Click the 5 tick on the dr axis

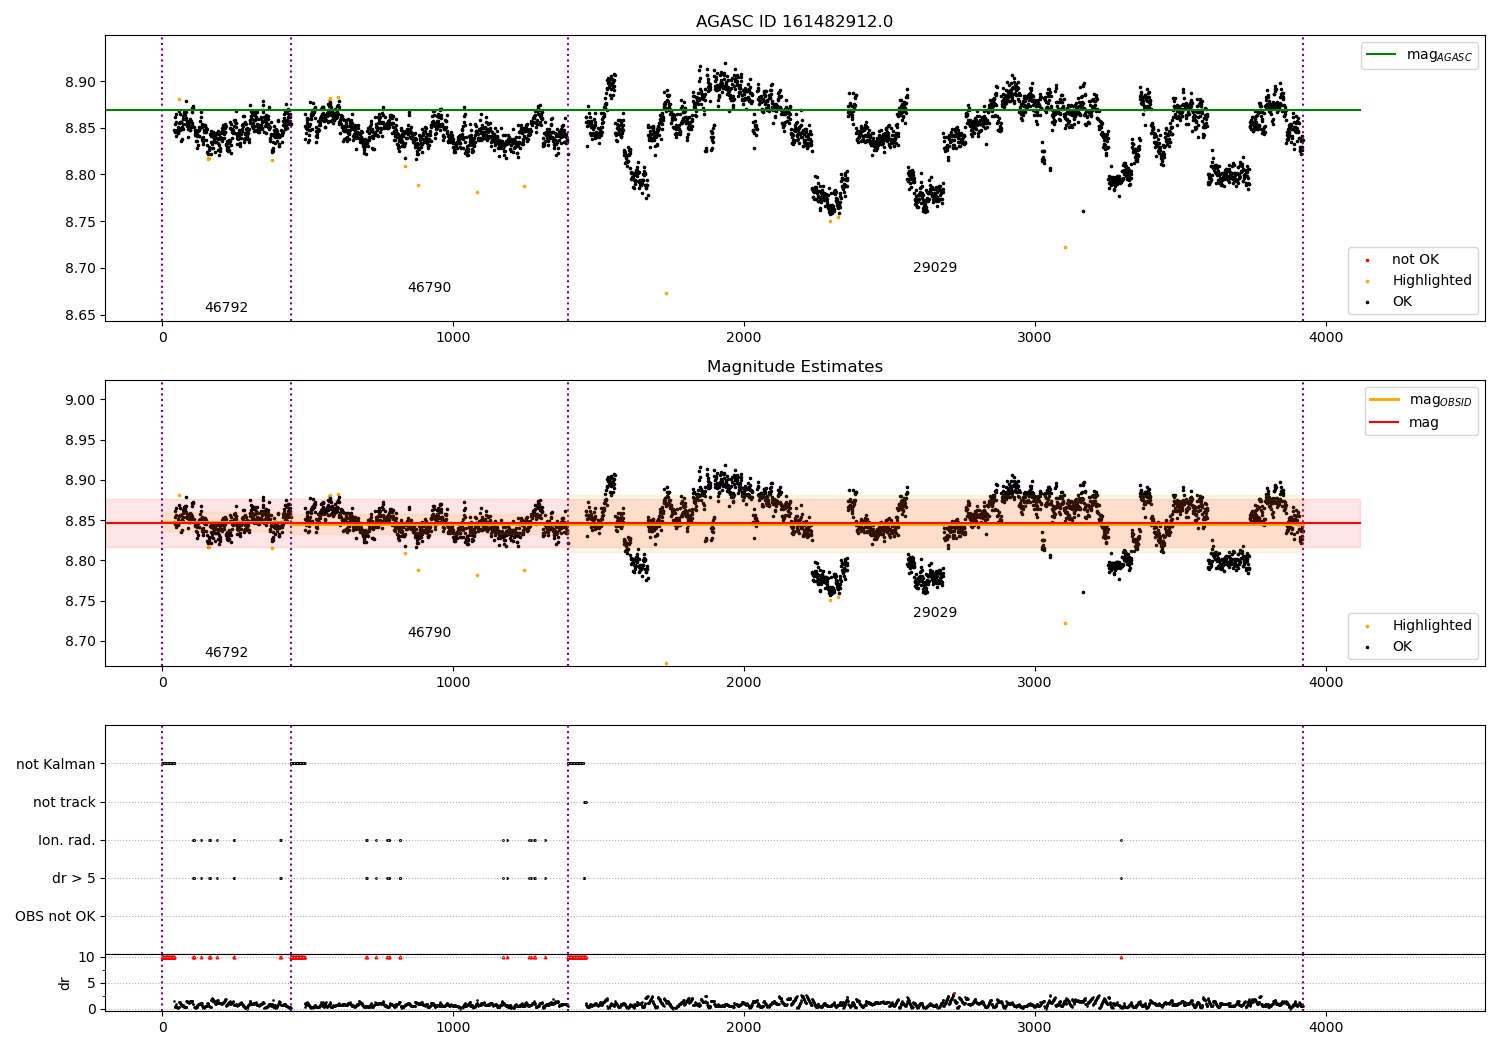[91, 983]
